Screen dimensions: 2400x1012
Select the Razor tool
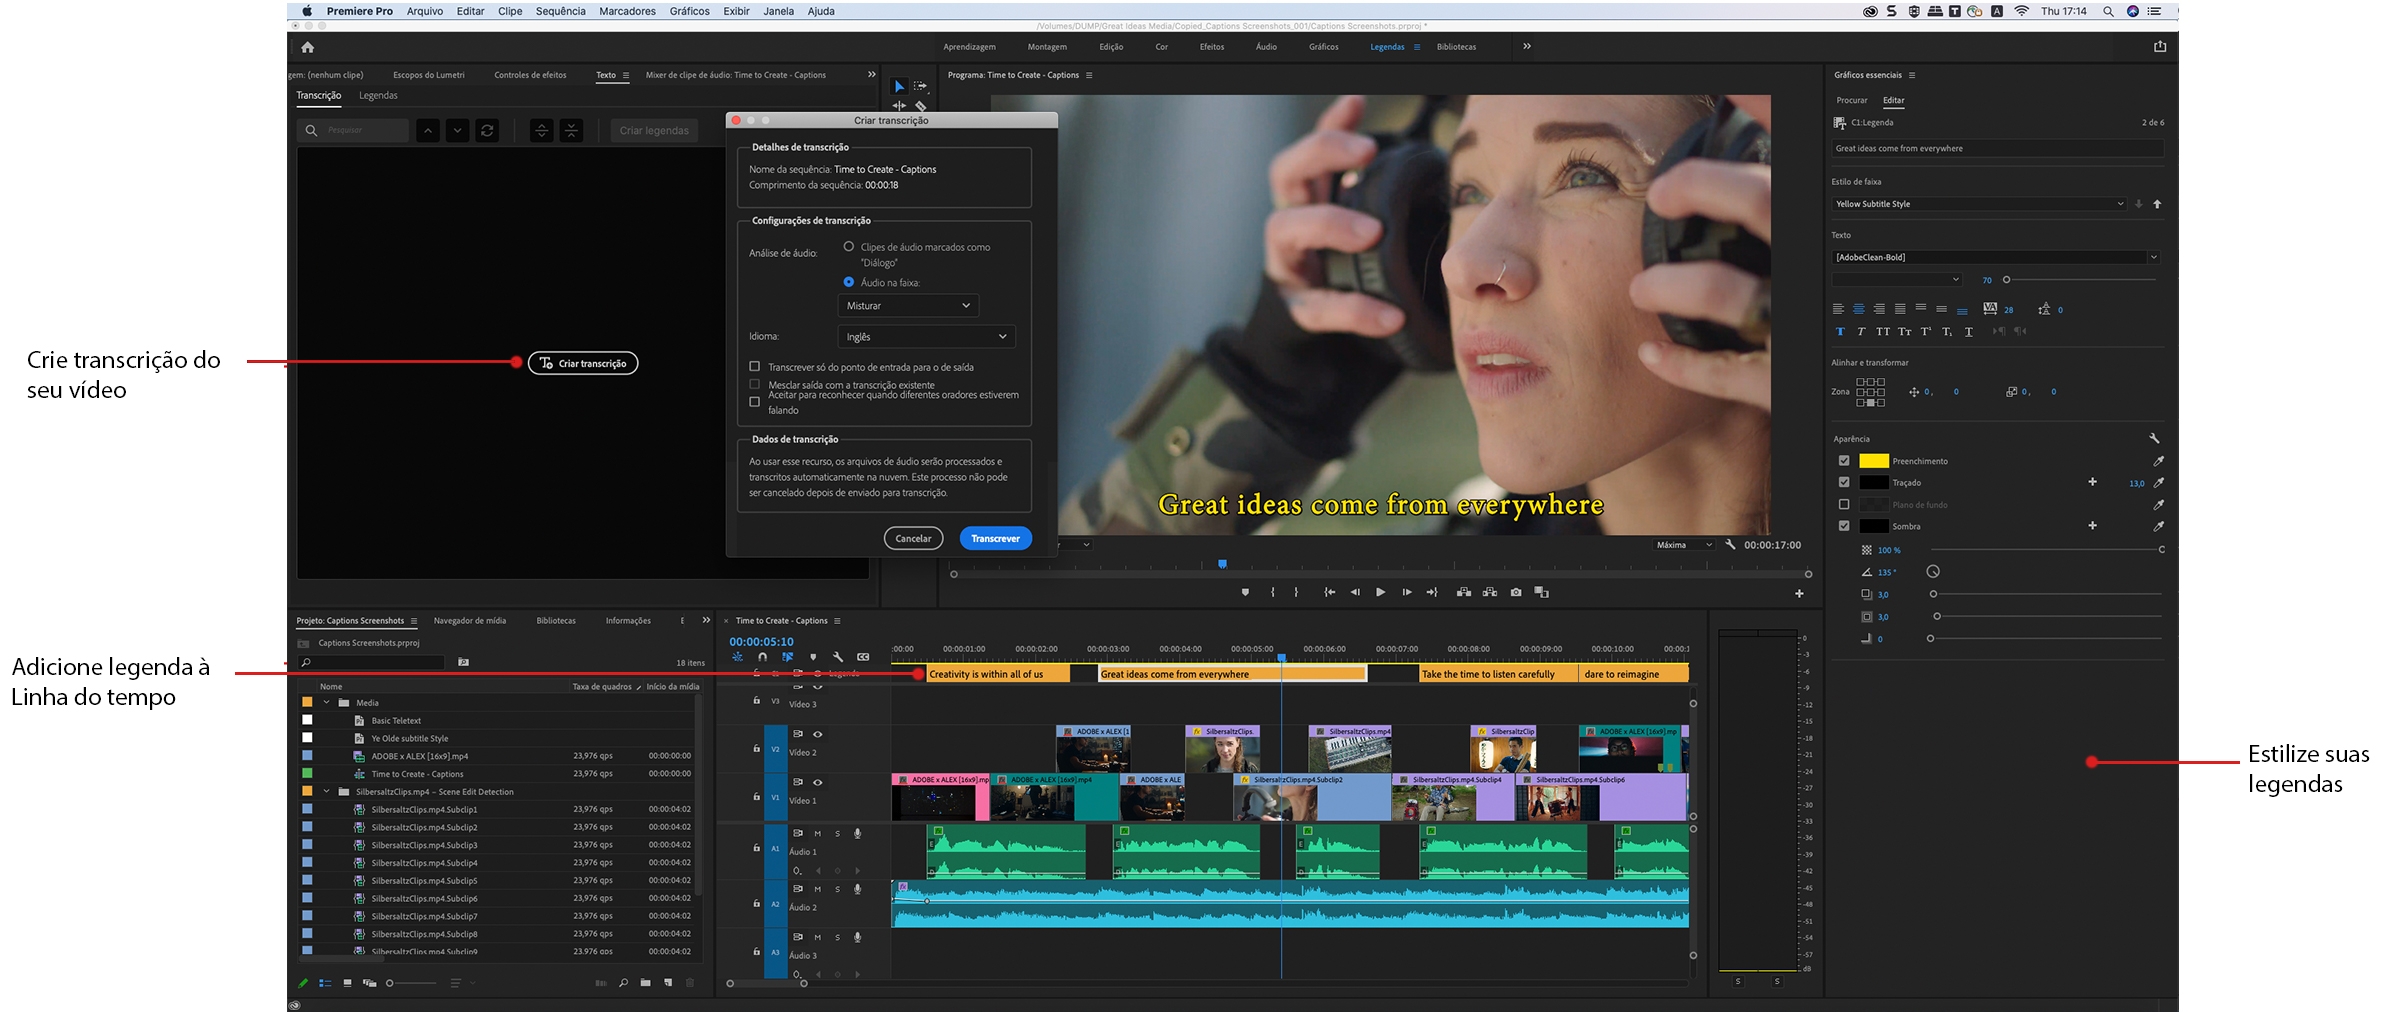pos(920,105)
